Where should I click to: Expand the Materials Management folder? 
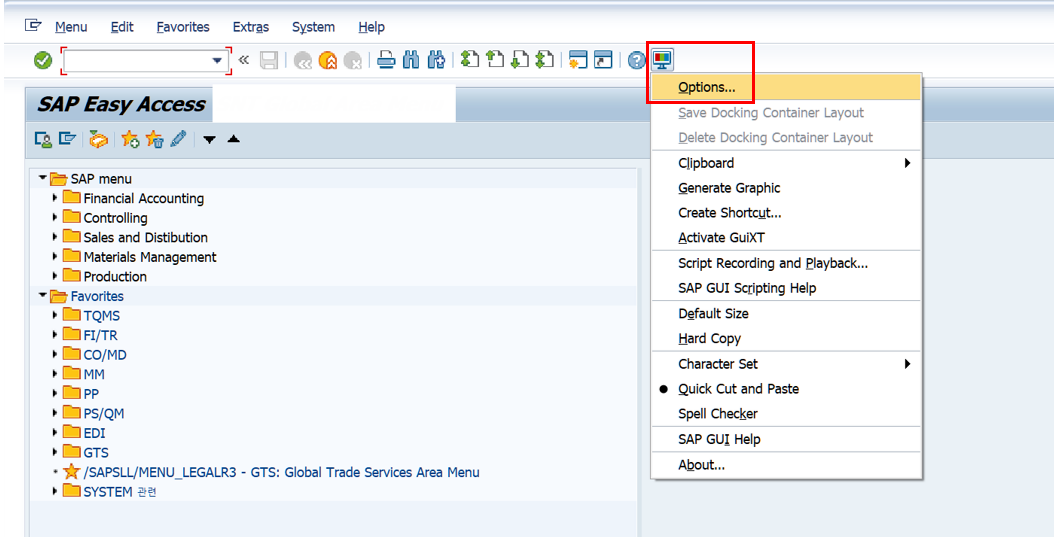[55, 256]
